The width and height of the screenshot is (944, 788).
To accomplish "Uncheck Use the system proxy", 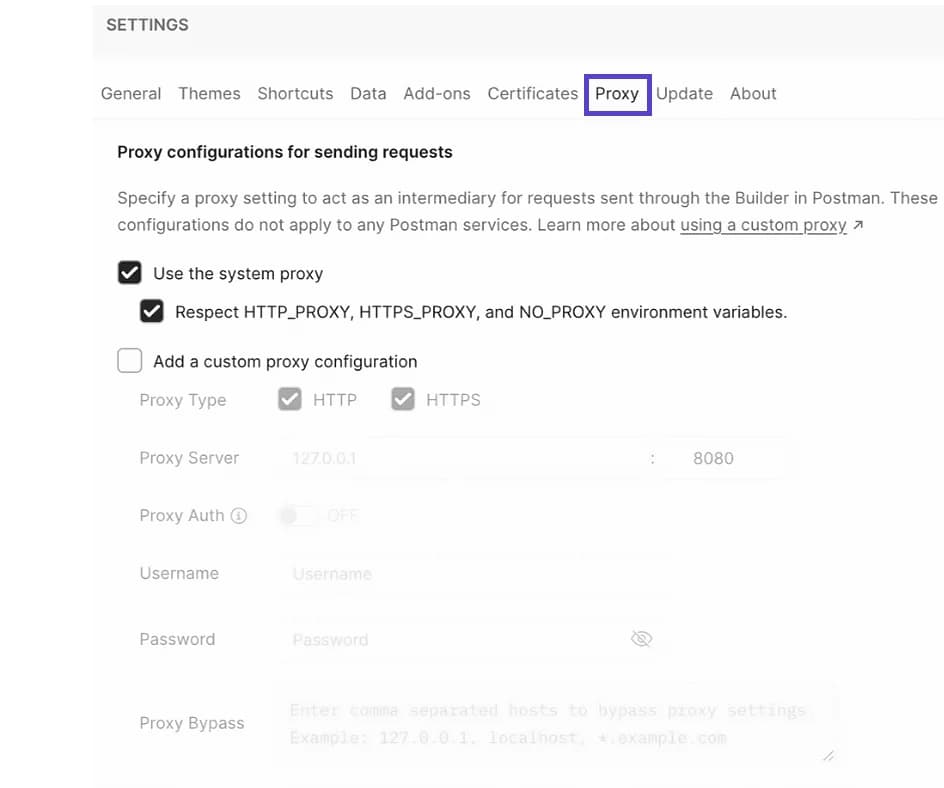I will [x=130, y=273].
